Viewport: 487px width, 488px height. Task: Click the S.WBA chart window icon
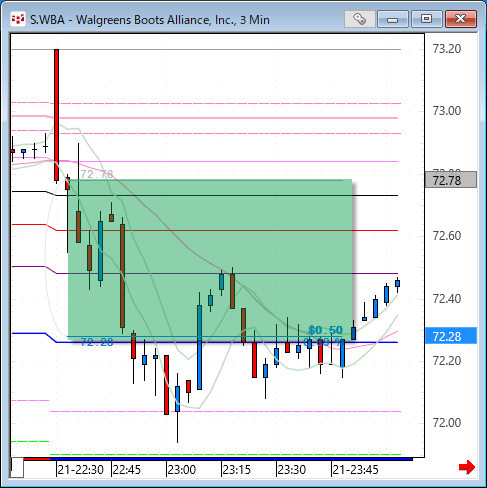18,19
